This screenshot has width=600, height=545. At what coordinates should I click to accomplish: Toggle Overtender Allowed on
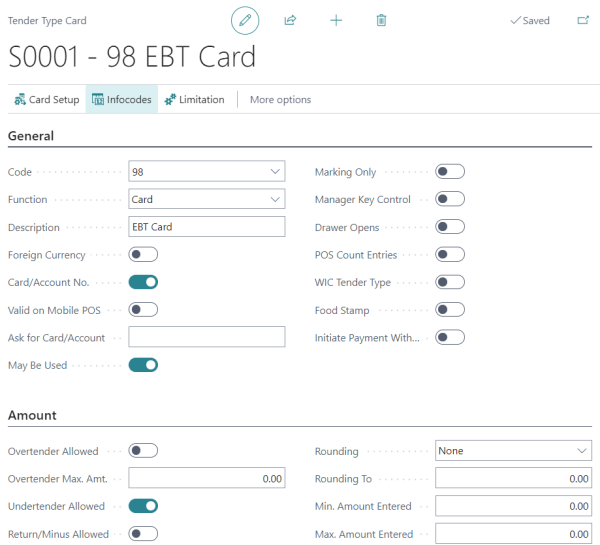[x=143, y=450]
